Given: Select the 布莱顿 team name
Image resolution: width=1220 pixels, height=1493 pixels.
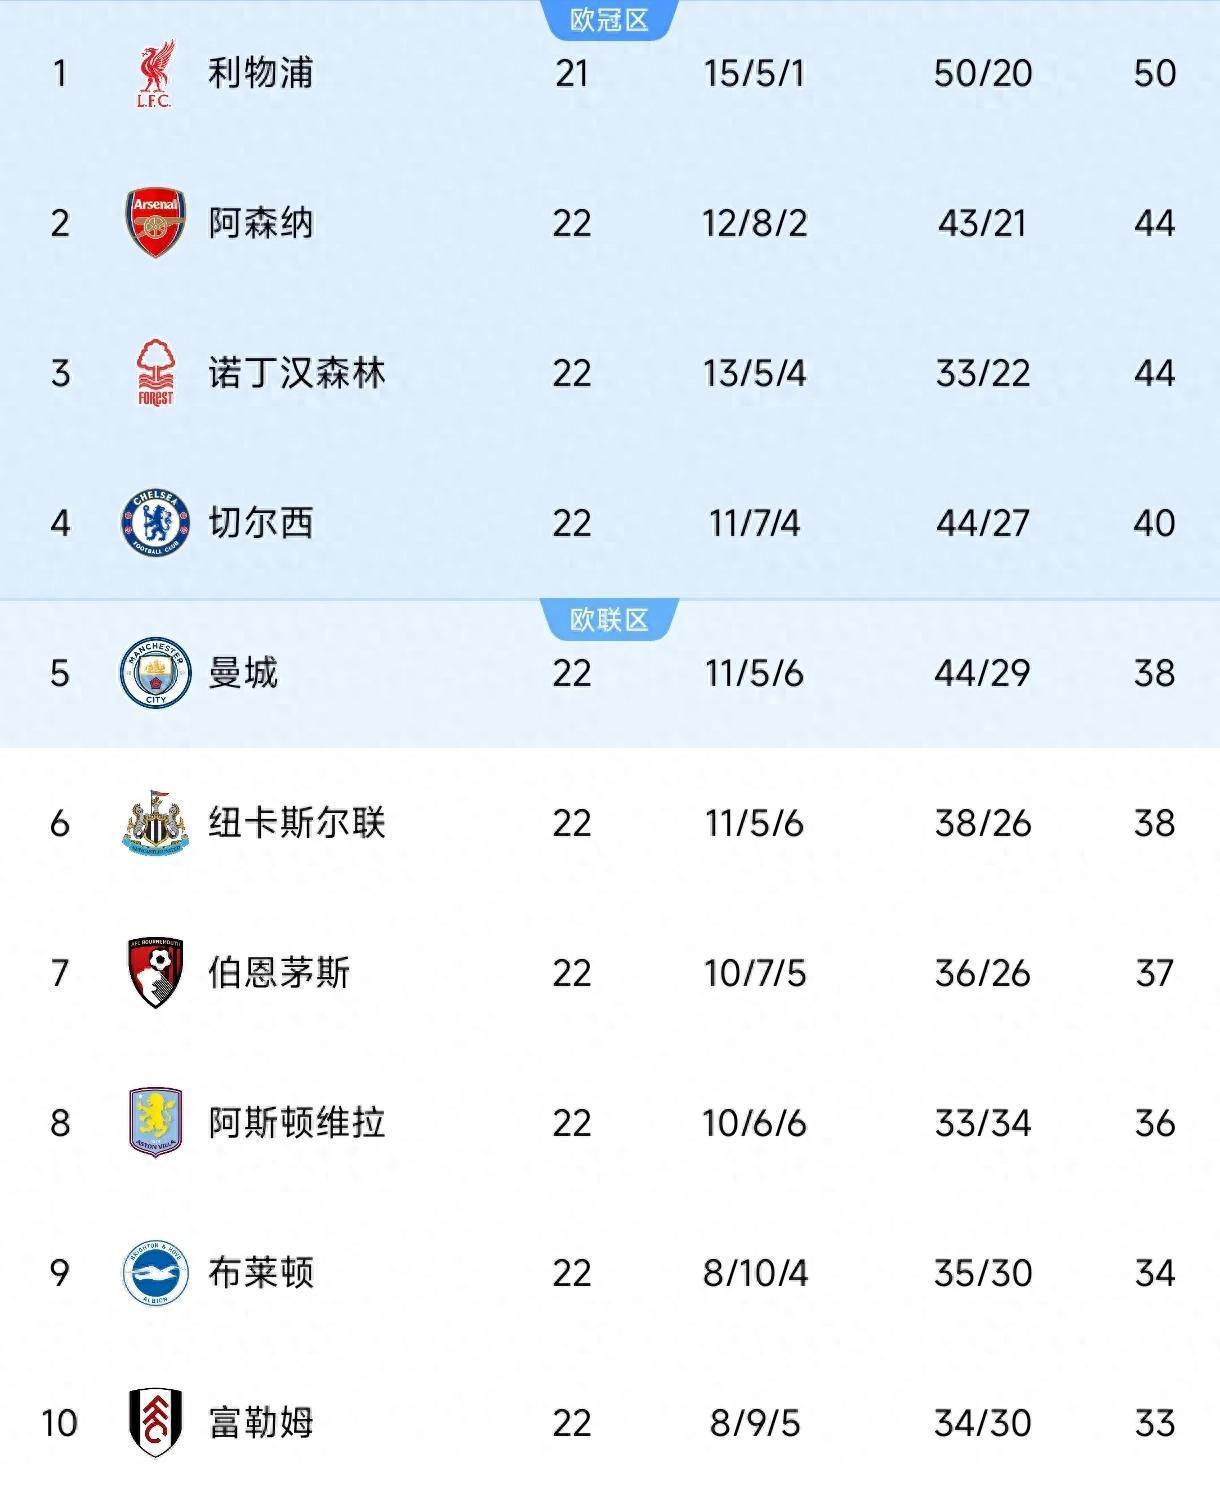Looking at the screenshot, I should click(x=260, y=1273).
